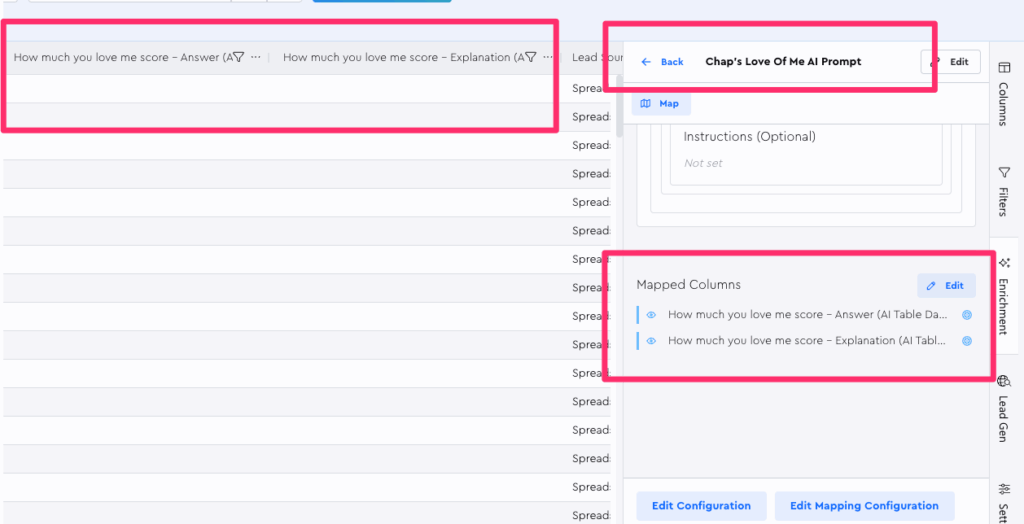Screen dimensions: 1024x524
Task: Click the Edit Configuration button
Action: 701,506
